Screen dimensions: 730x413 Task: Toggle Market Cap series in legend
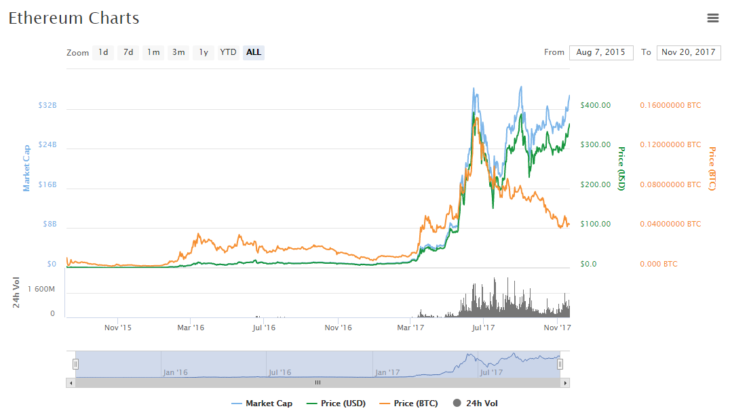tap(262, 403)
